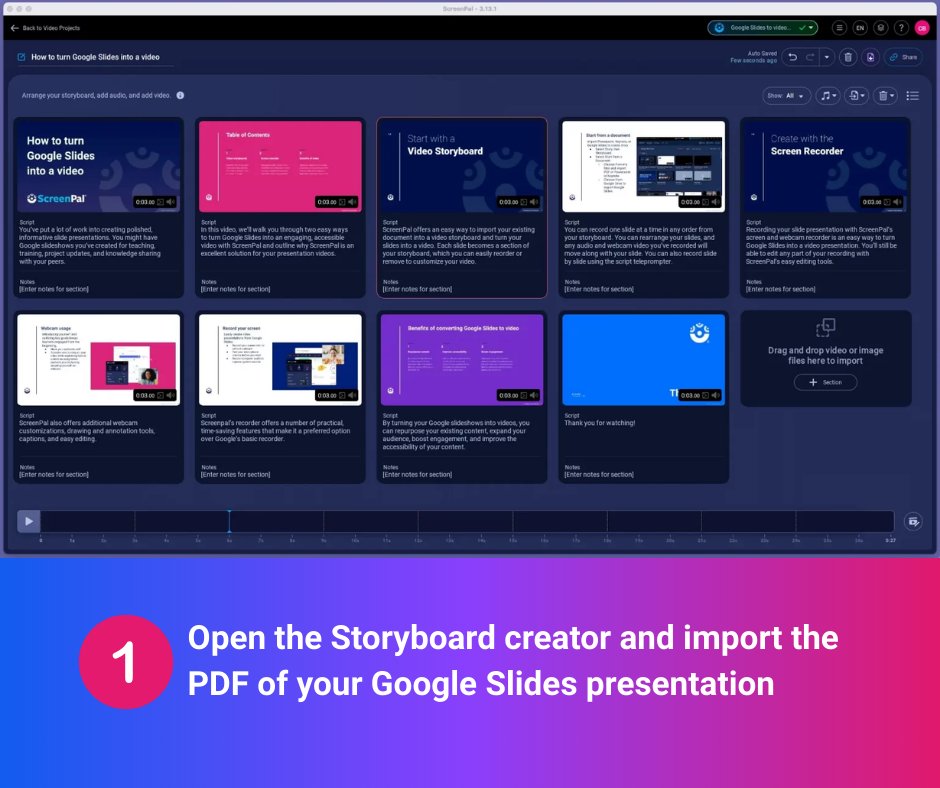Viewport: 940px width, 788px height.
Task: Click the 0:03.00 duration on the title slide
Action: click(x=145, y=202)
